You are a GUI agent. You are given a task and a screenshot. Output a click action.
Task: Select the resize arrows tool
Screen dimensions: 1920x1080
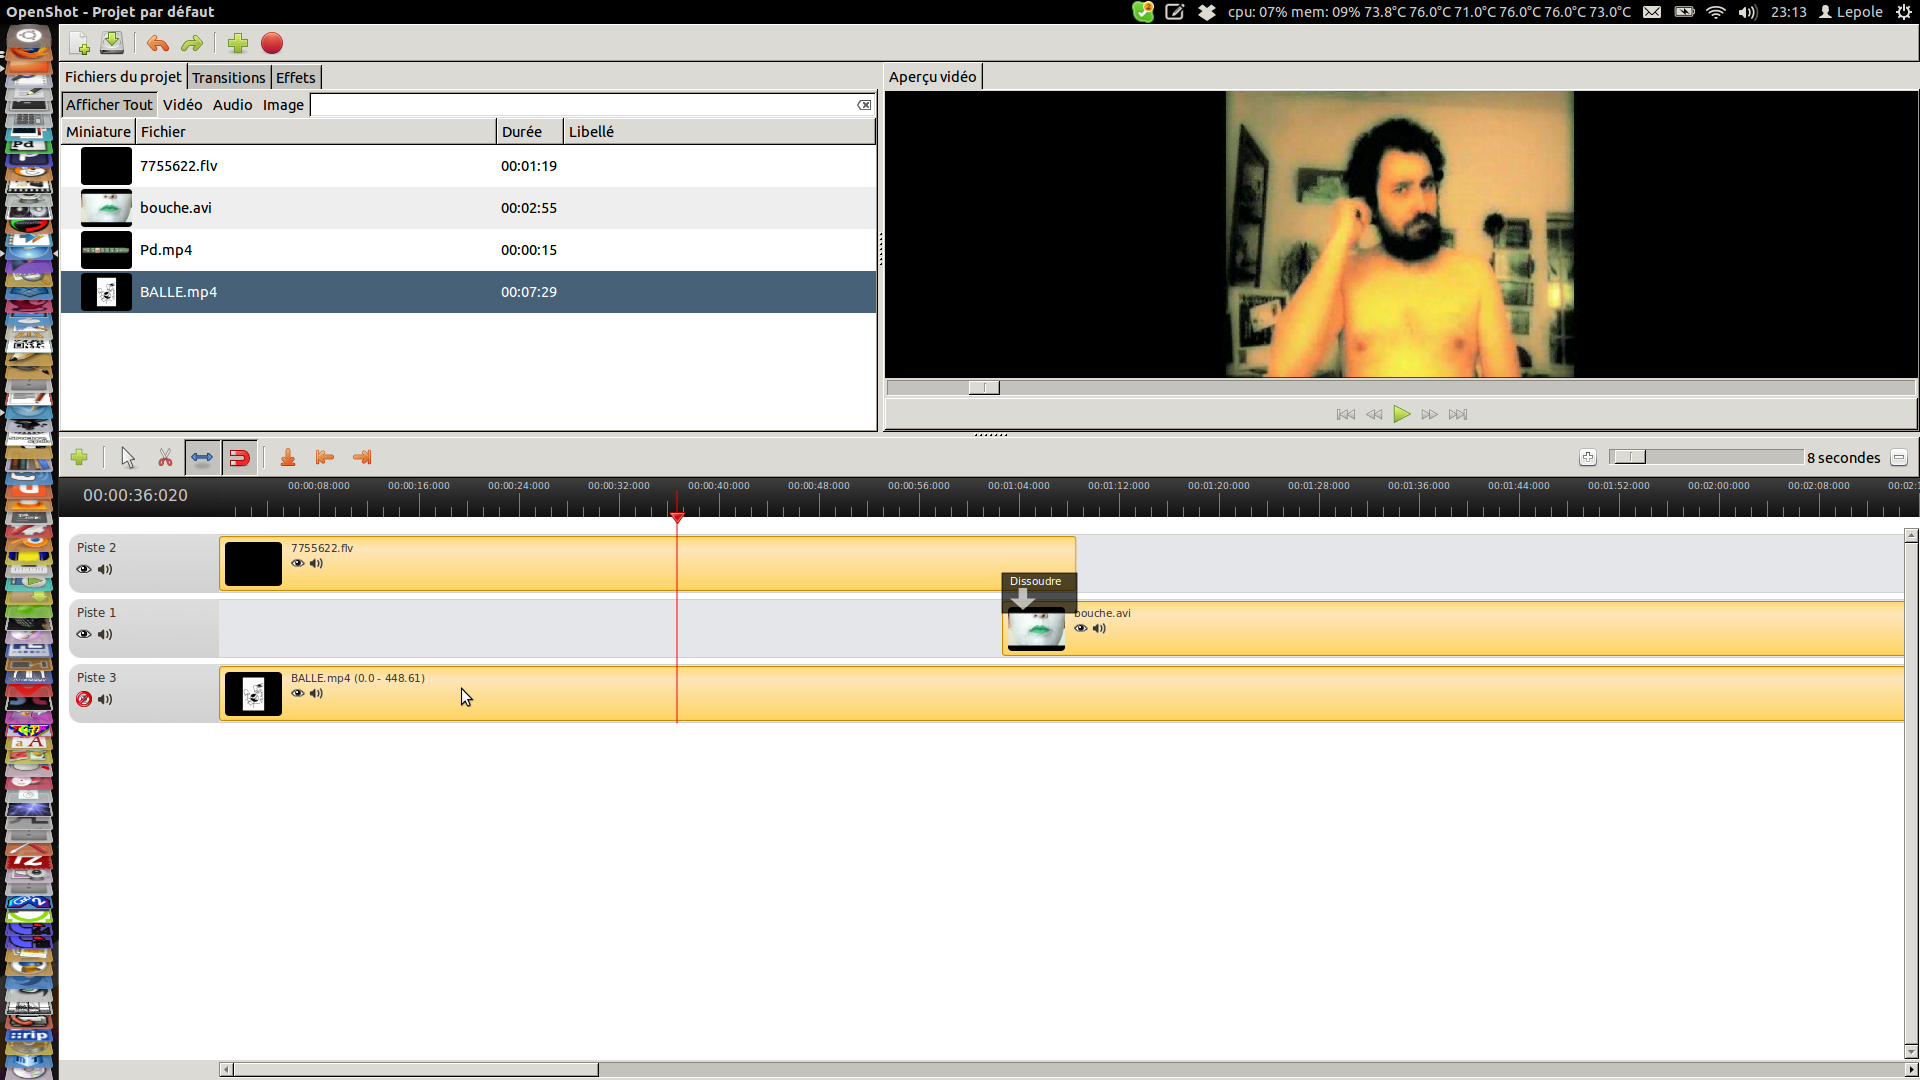[x=202, y=458]
